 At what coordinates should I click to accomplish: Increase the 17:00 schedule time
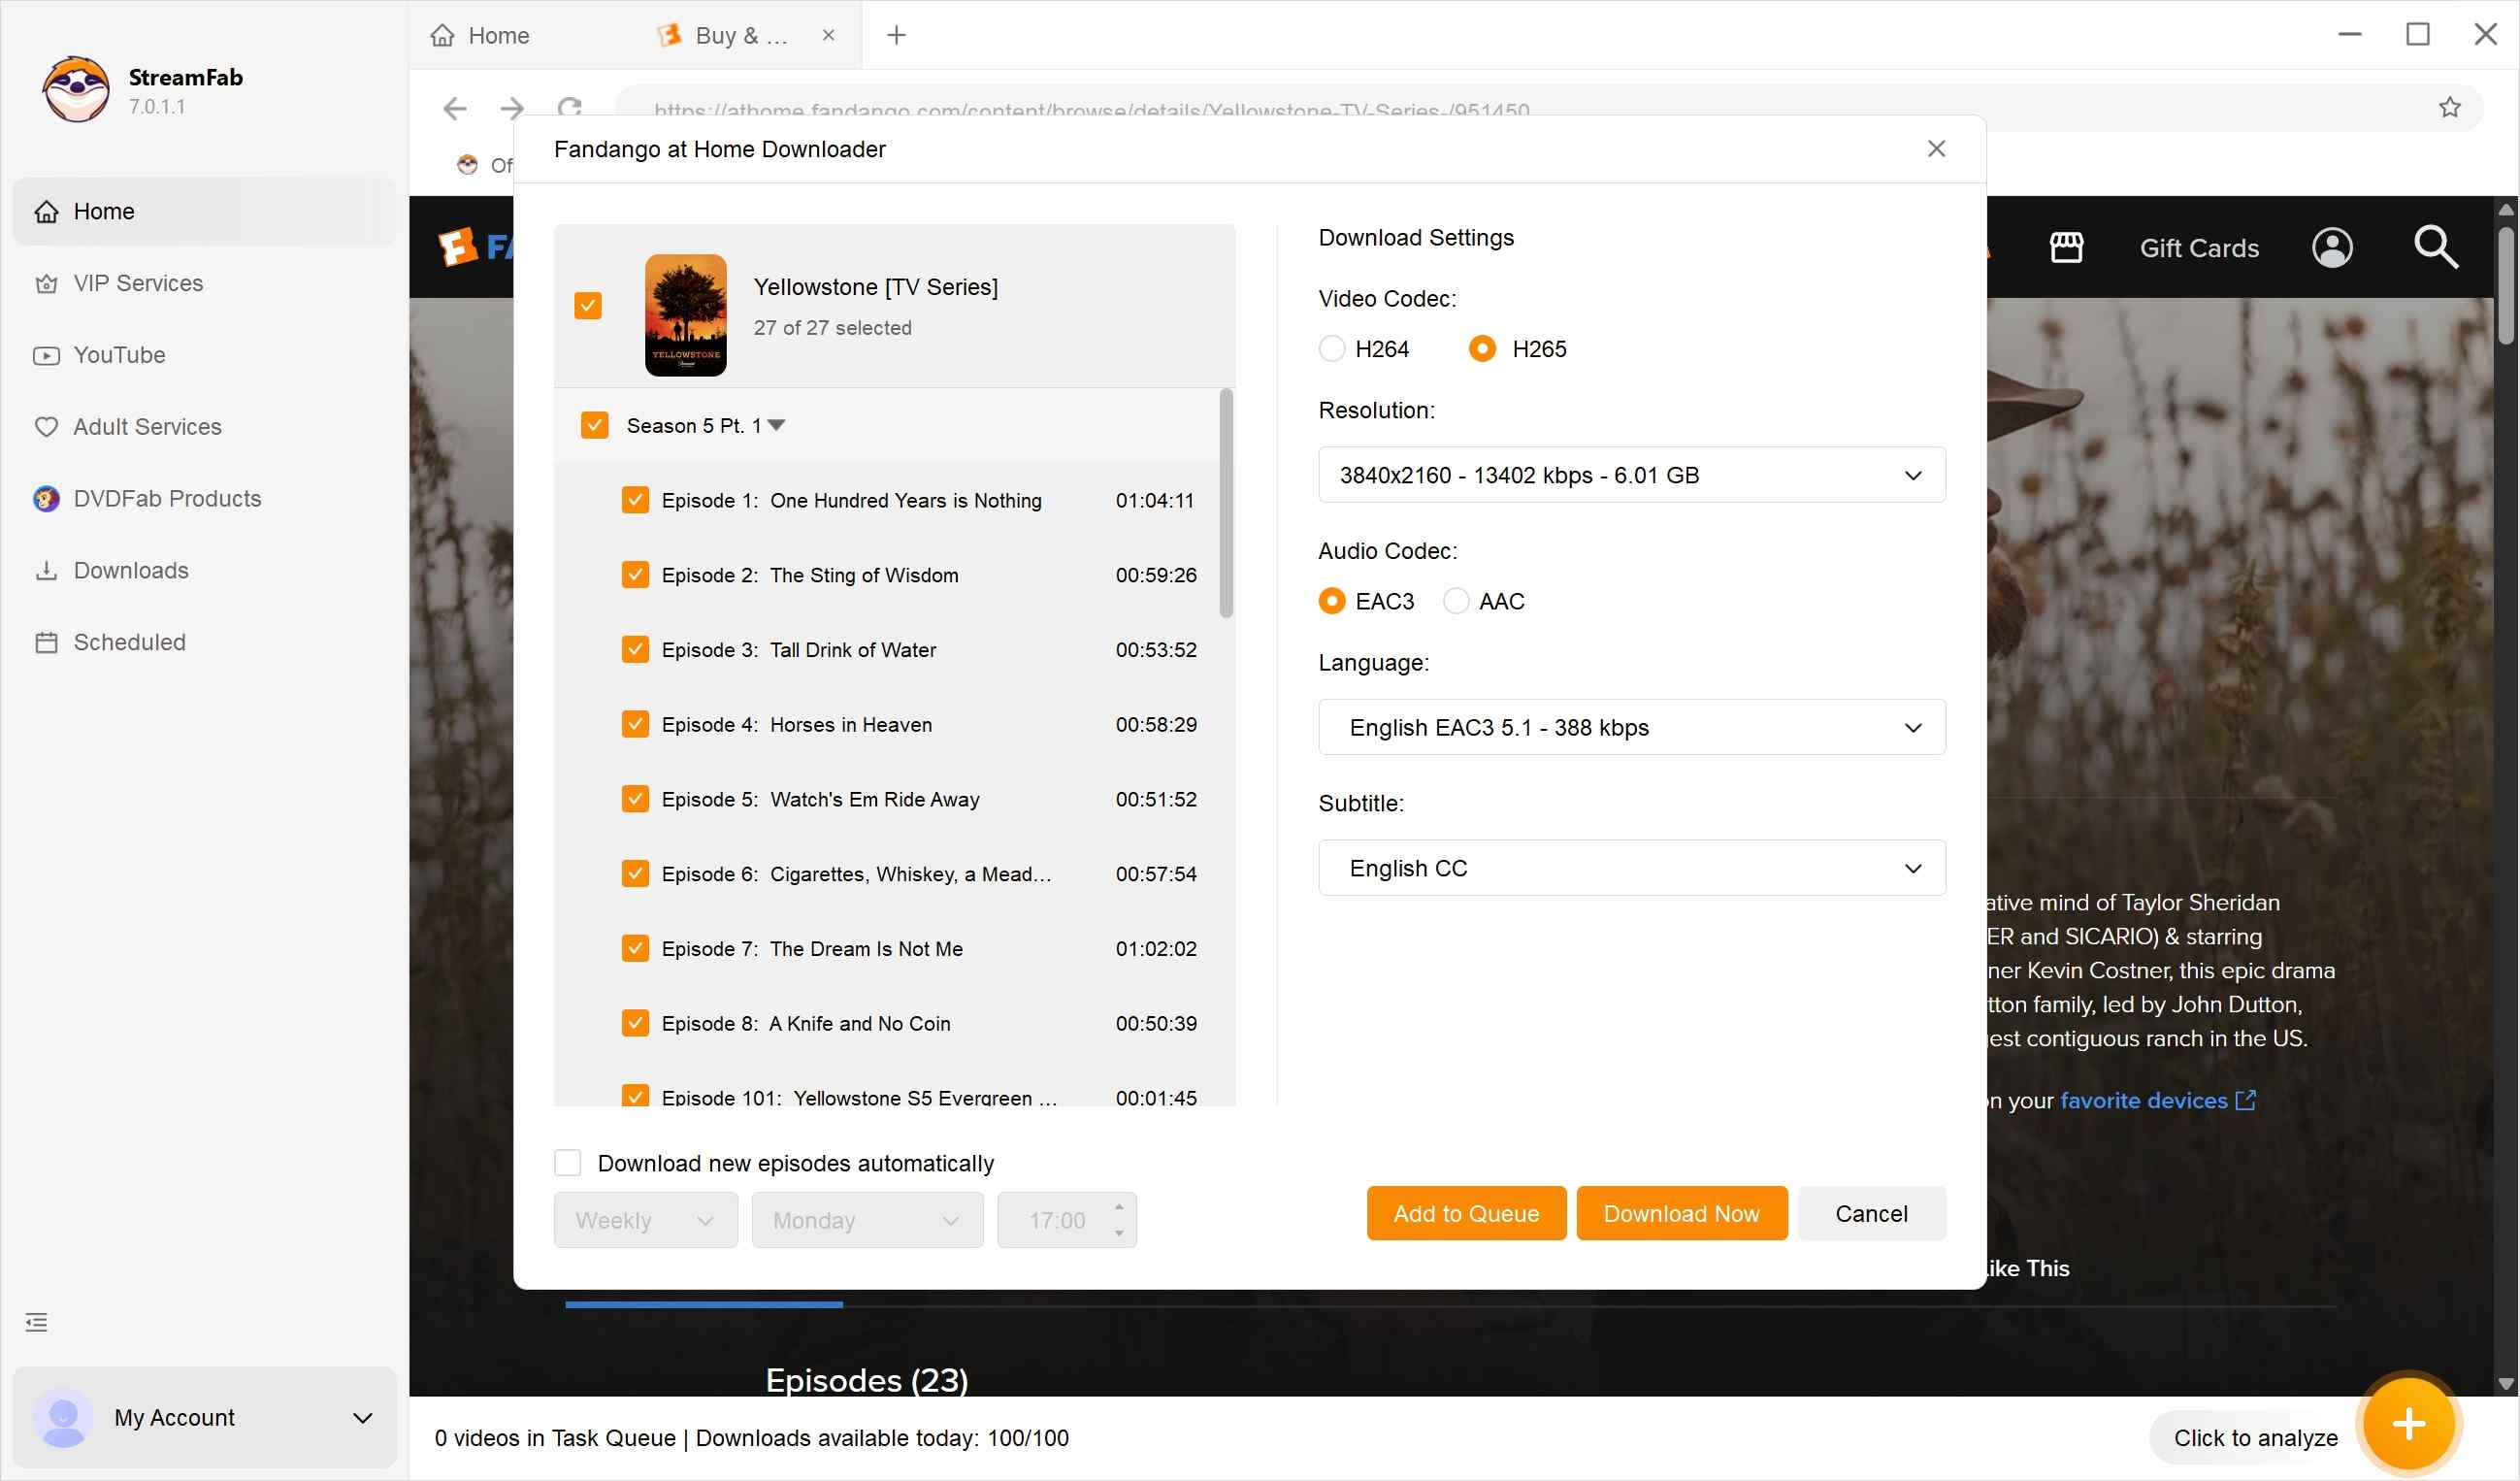pos(1118,1208)
